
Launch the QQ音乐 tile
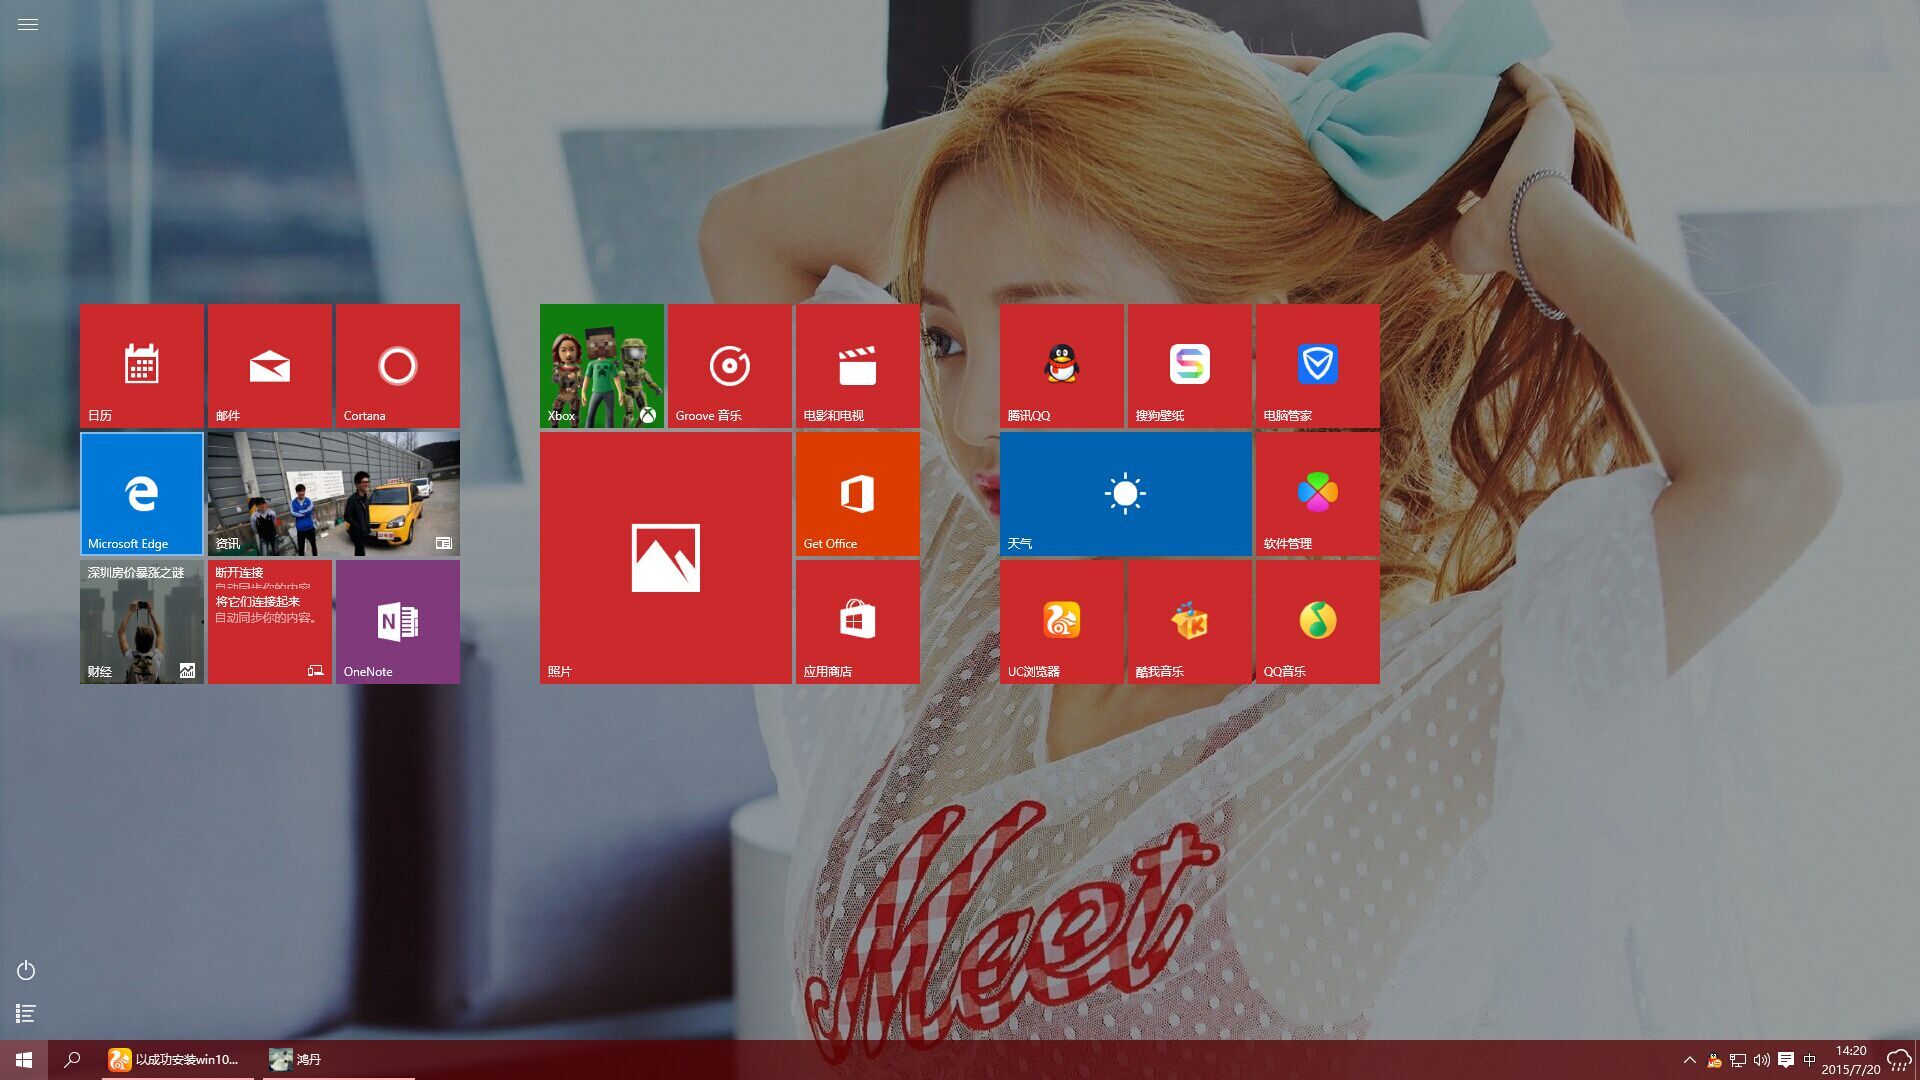[x=1317, y=622]
